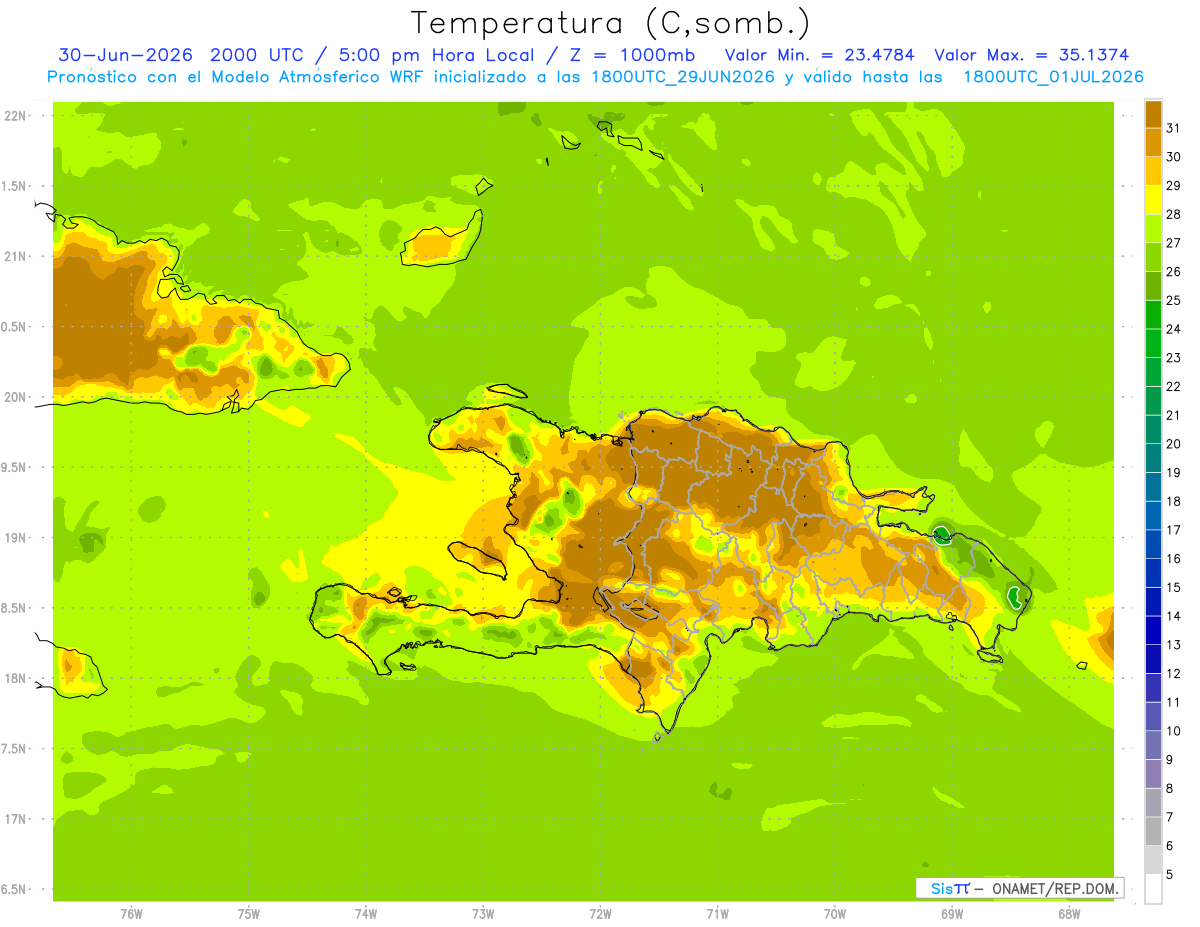The width and height of the screenshot is (1200, 927).
Task: Click the '76W' longitude axis label
Action: click(131, 914)
